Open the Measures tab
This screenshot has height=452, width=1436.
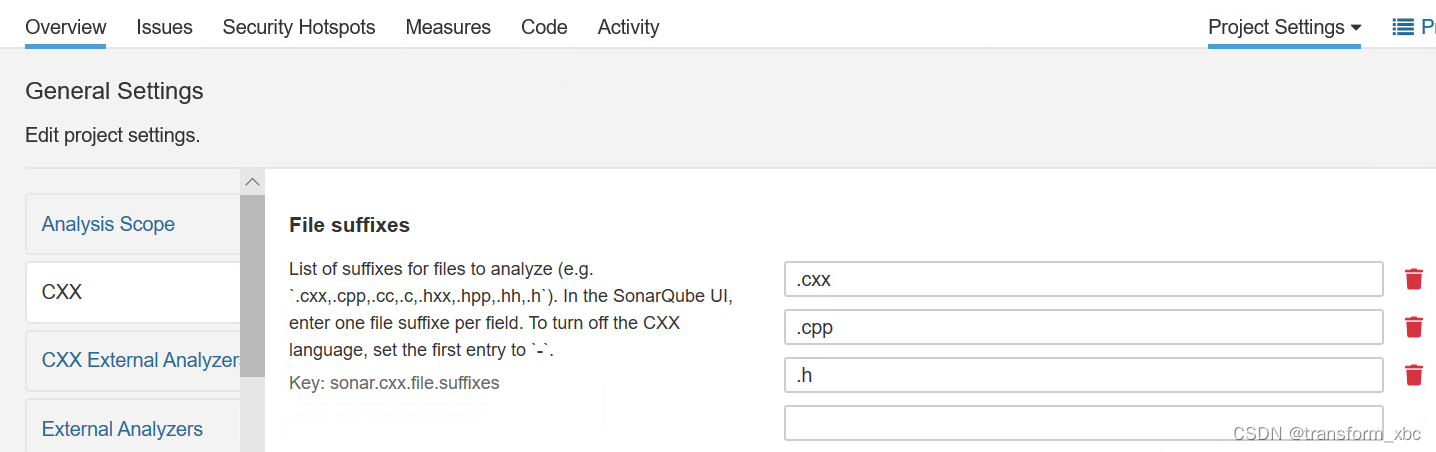click(x=448, y=27)
